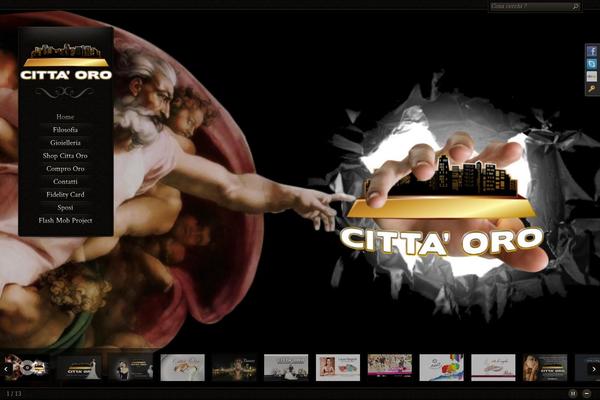
Task: Open Shop Citta Oro menu item
Action: coord(65,156)
